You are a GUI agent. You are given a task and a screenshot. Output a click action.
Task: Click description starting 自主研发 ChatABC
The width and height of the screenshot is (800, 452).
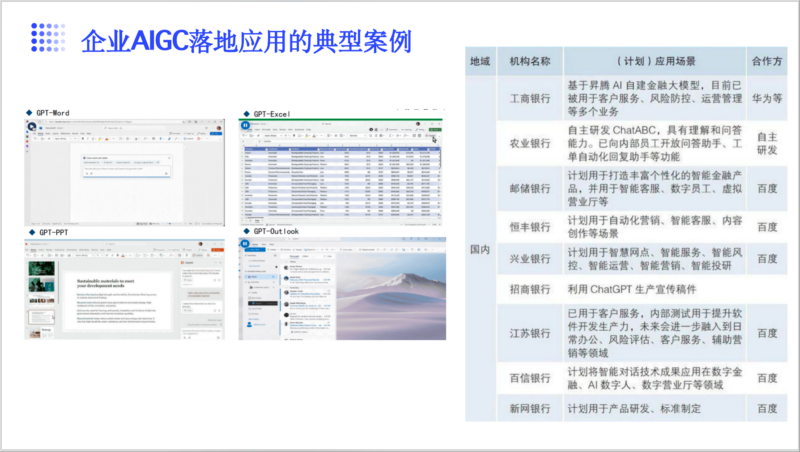tap(655, 143)
